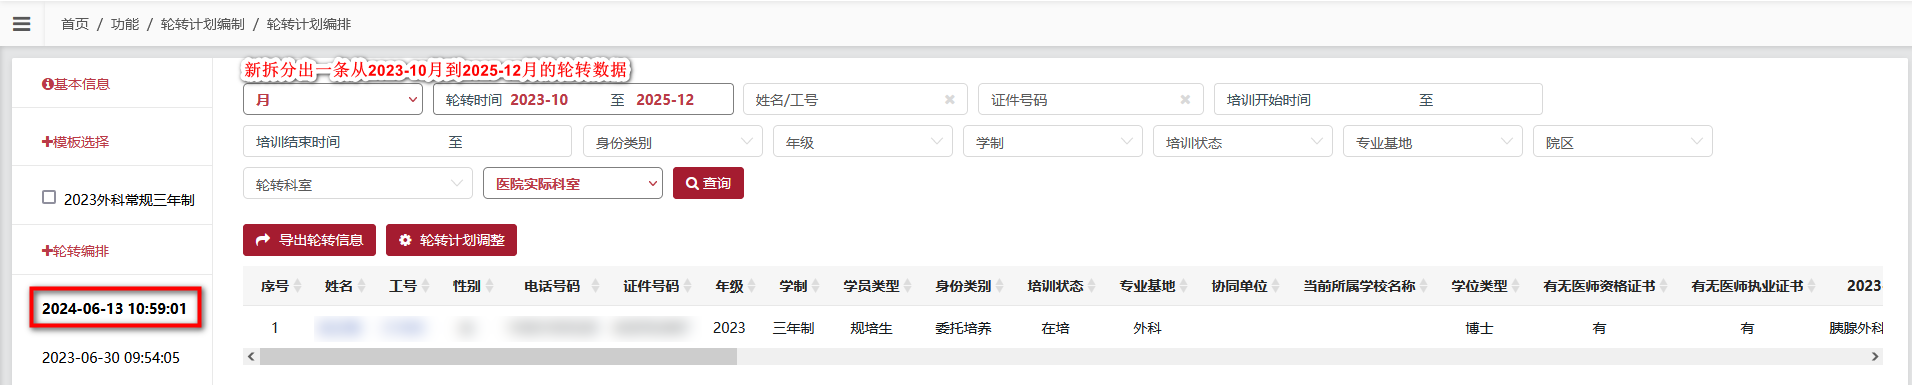Open the 专业基地 filter dropdown
The height and width of the screenshot is (385, 1912).
click(1433, 141)
